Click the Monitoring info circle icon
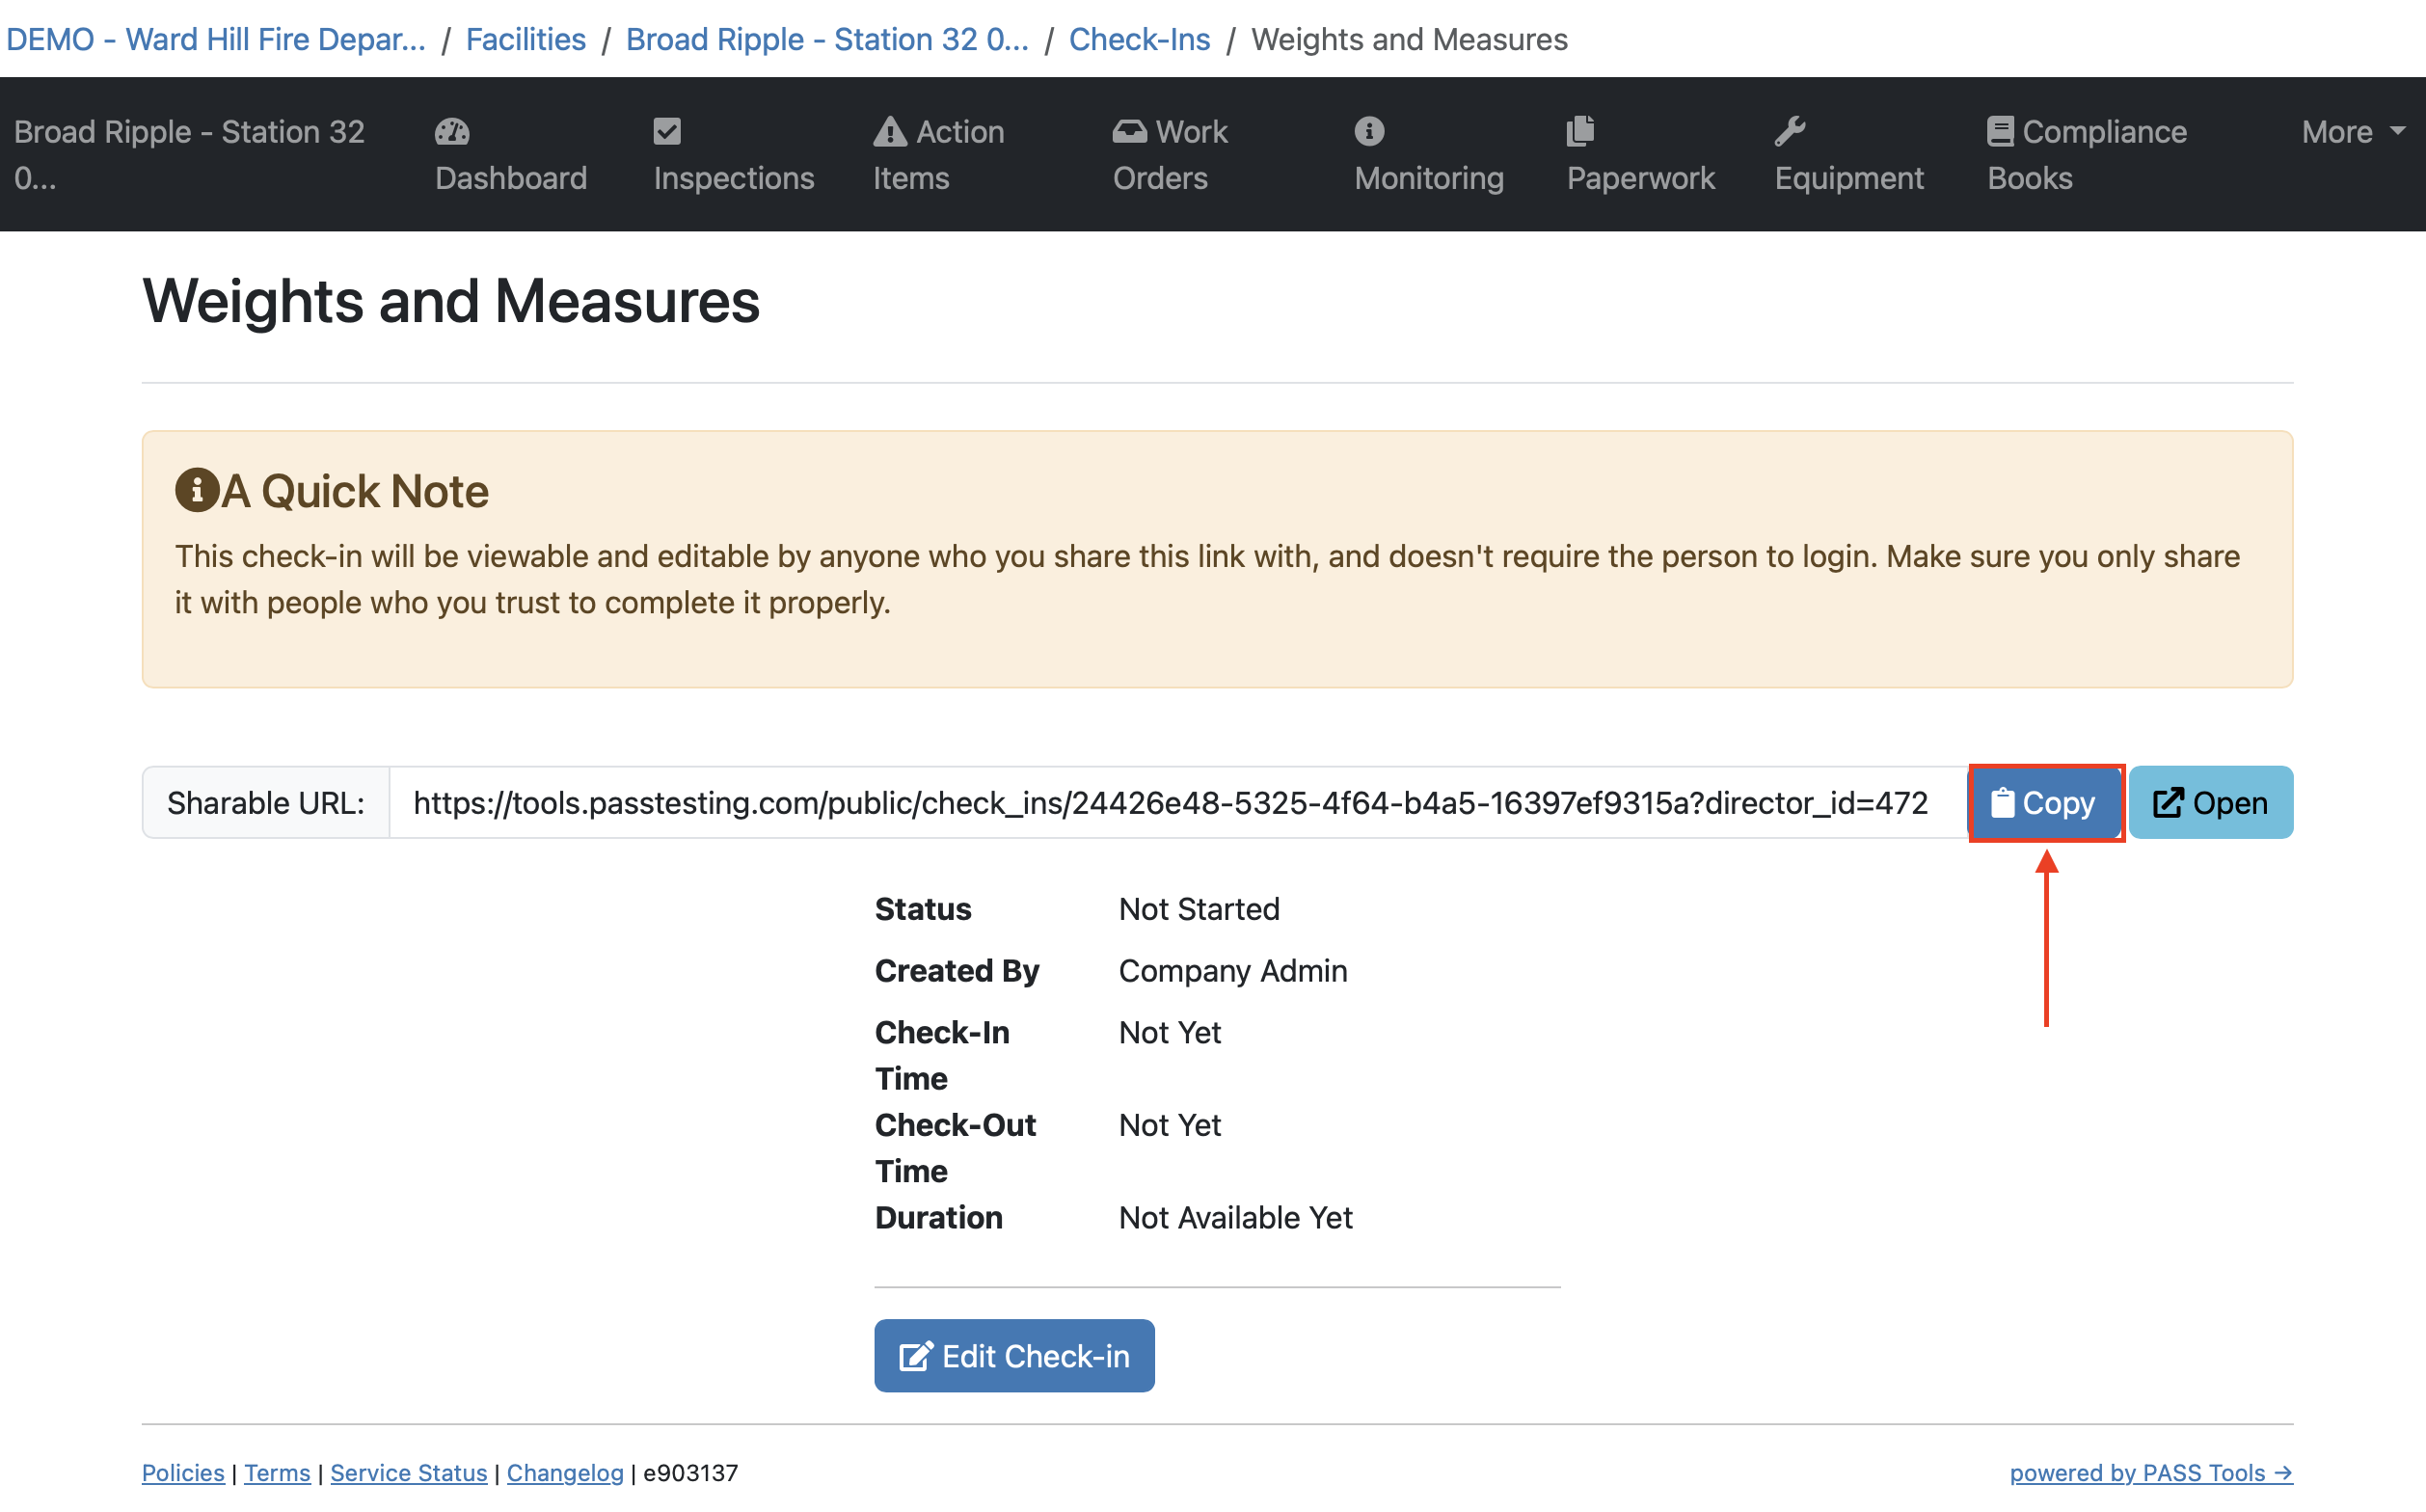Screen dimensions: 2426x1512 point(1369,131)
